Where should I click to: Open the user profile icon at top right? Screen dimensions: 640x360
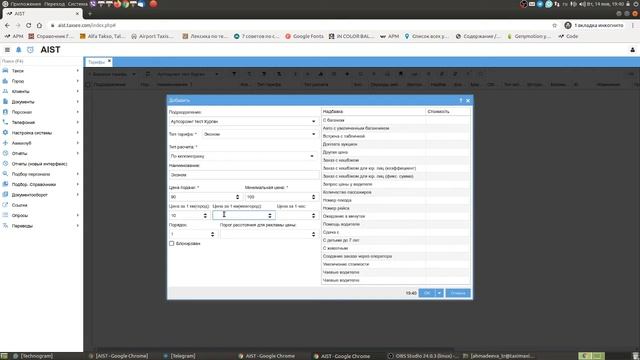[x=633, y=50]
